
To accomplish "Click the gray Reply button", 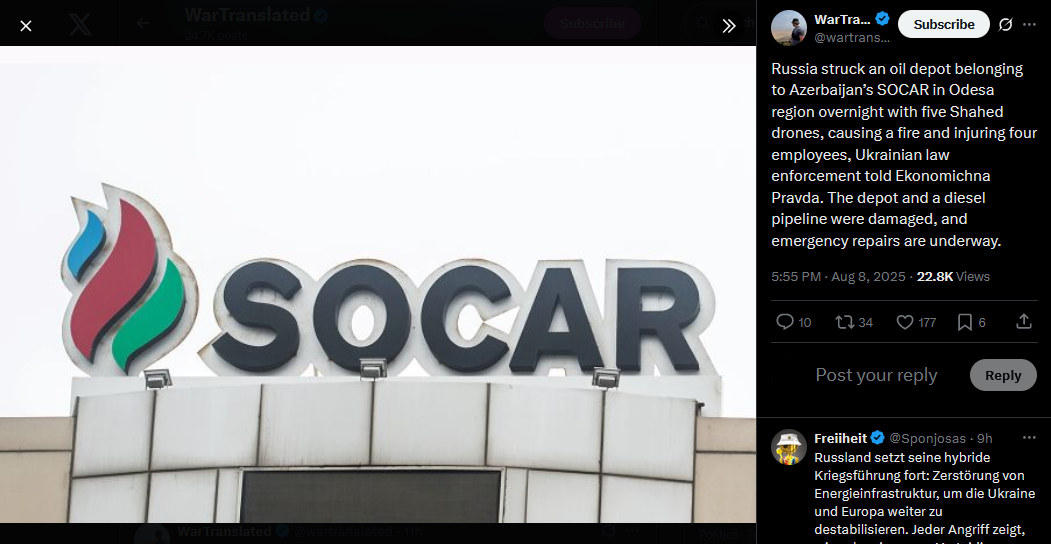I will coord(1003,375).
